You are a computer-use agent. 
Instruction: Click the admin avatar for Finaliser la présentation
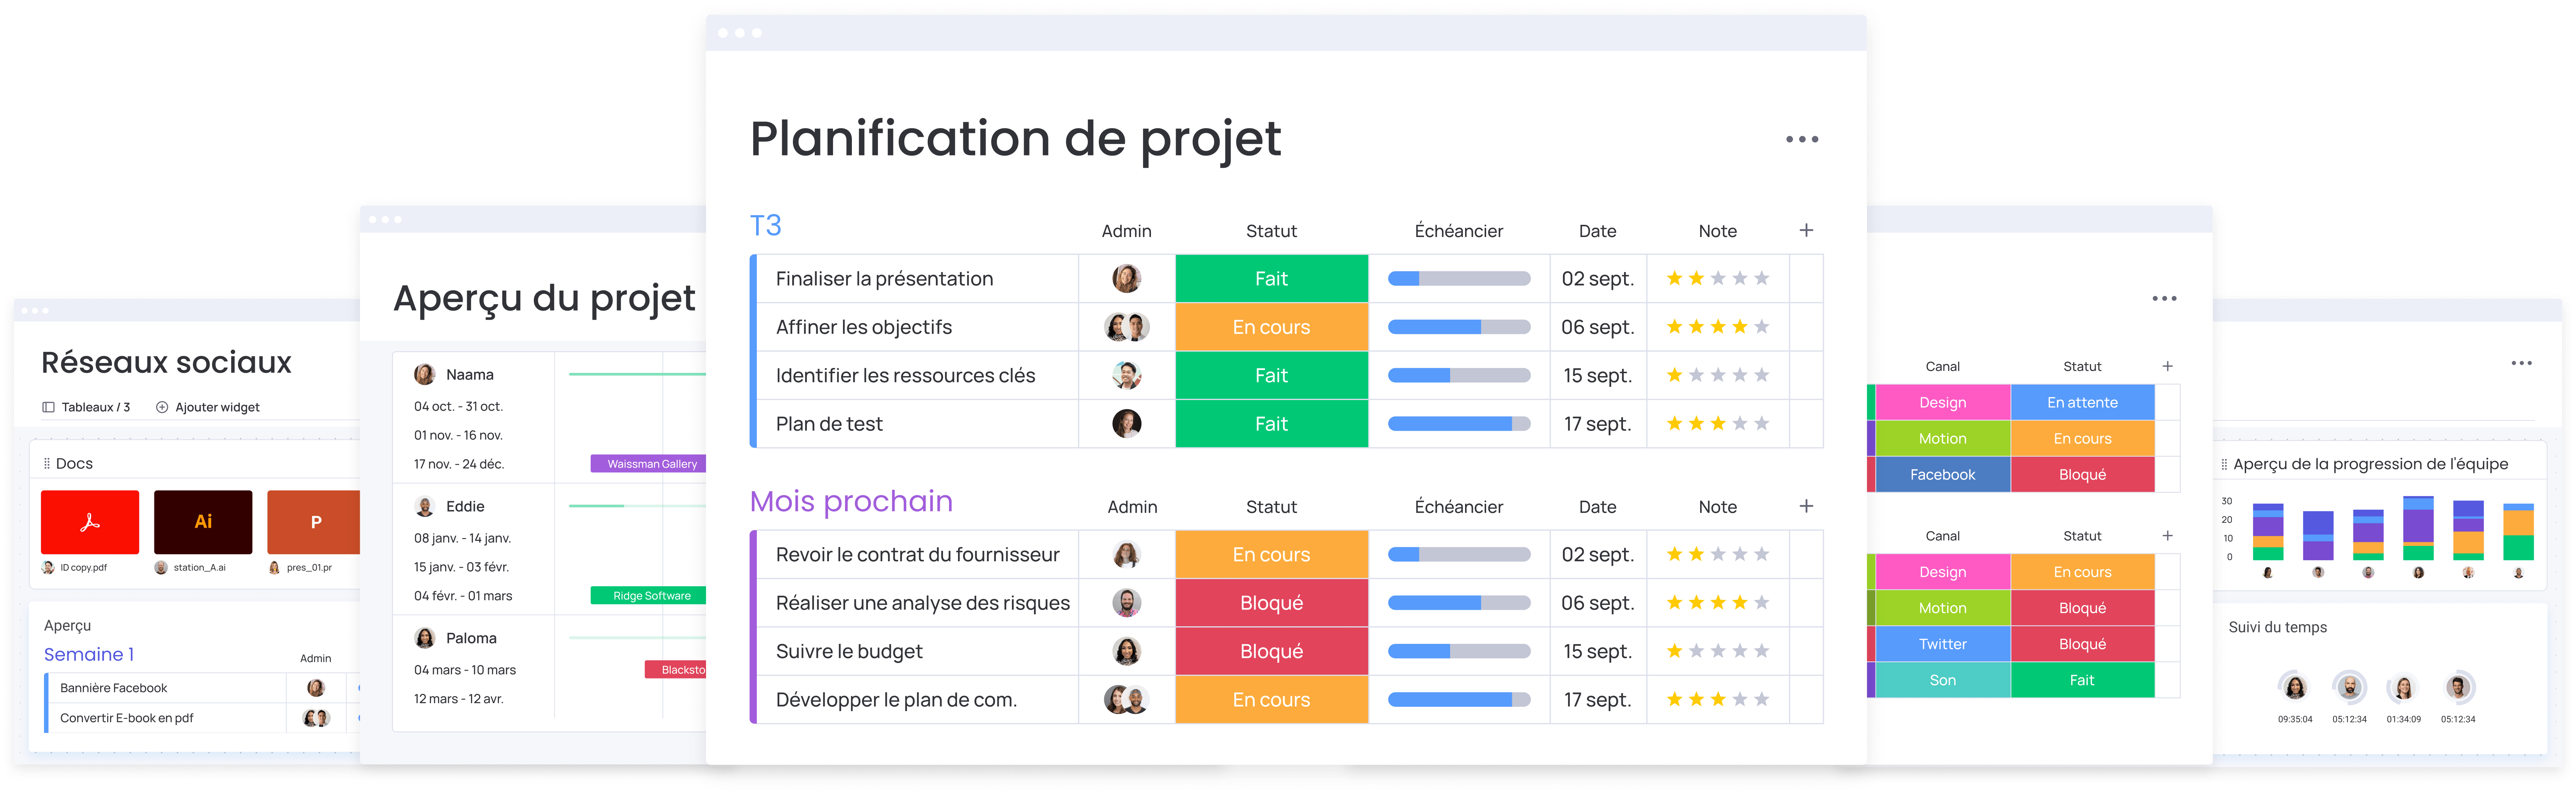(x=1127, y=278)
